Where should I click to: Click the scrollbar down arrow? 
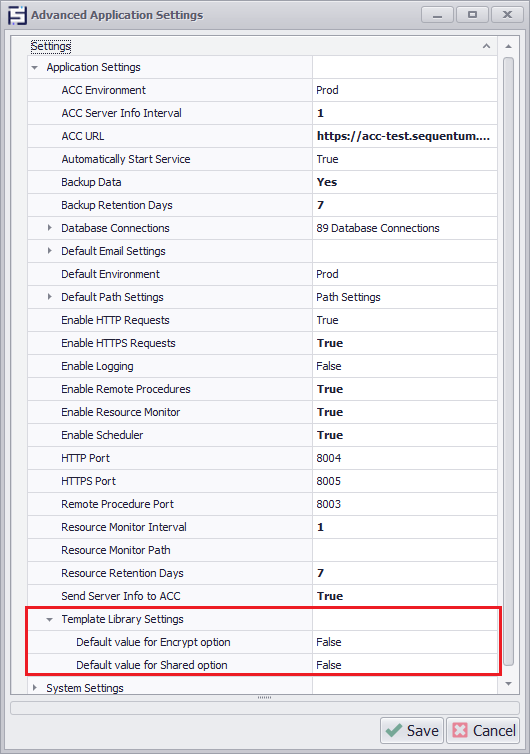point(508,684)
